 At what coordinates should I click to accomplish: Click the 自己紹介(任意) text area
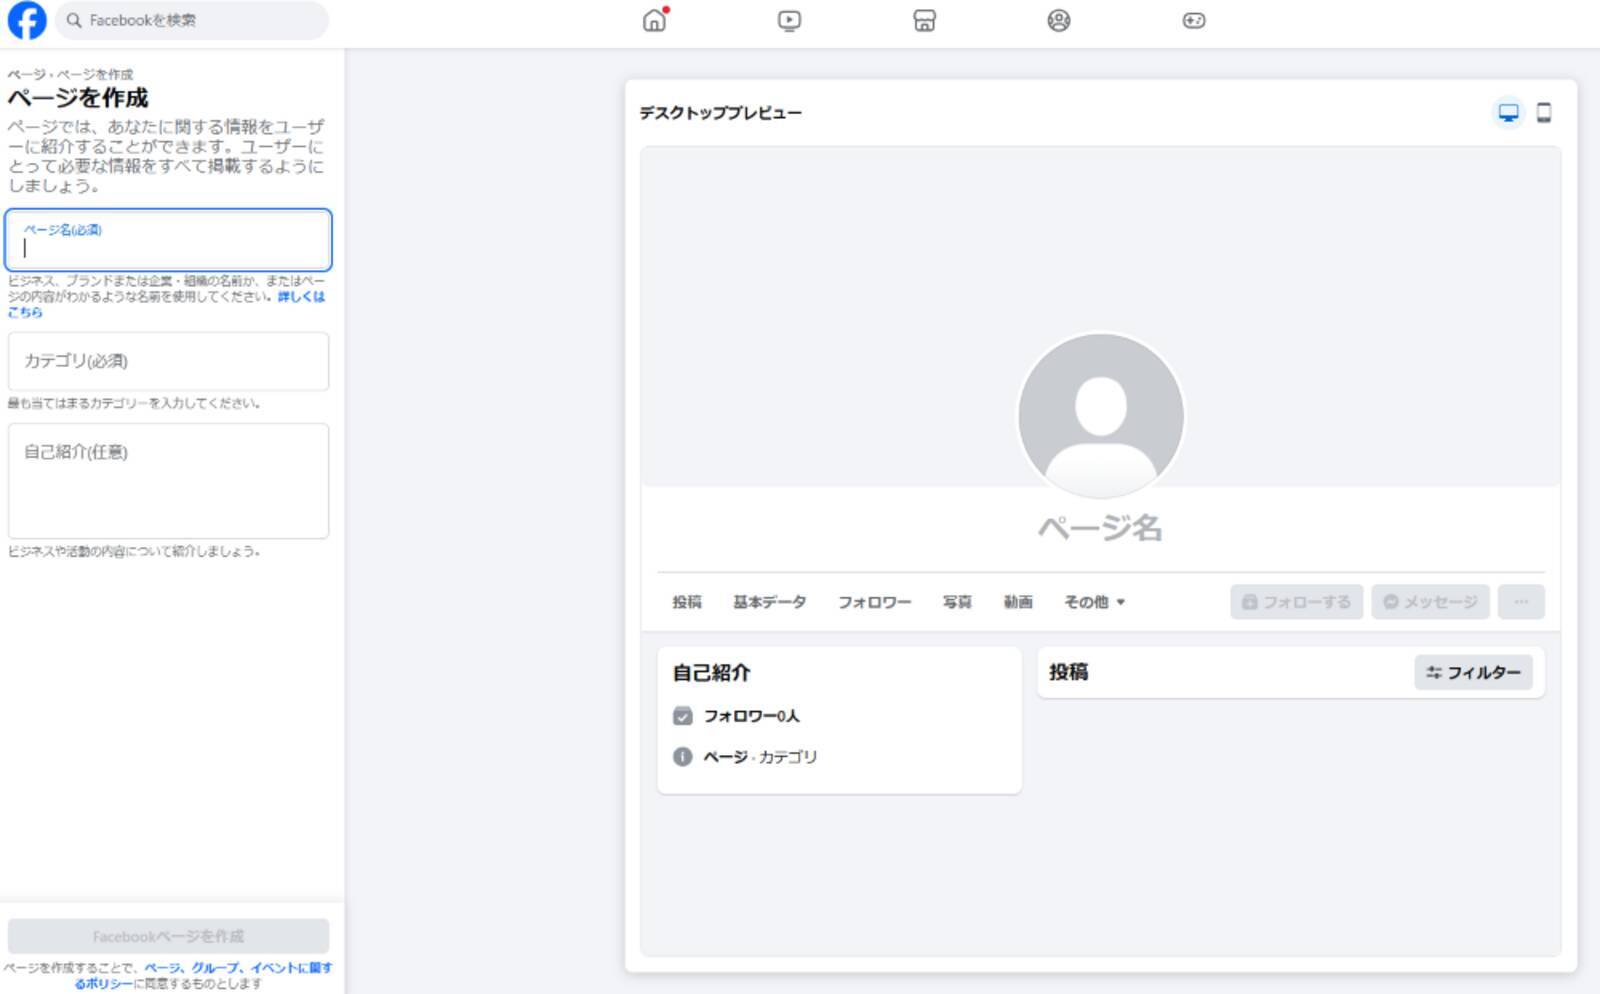click(168, 481)
